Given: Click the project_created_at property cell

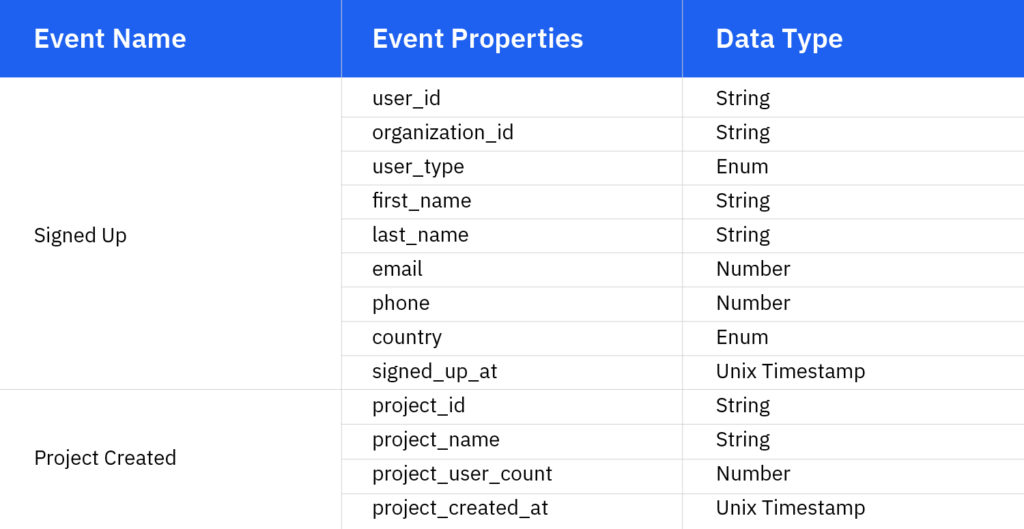Looking at the screenshot, I should pos(460,507).
